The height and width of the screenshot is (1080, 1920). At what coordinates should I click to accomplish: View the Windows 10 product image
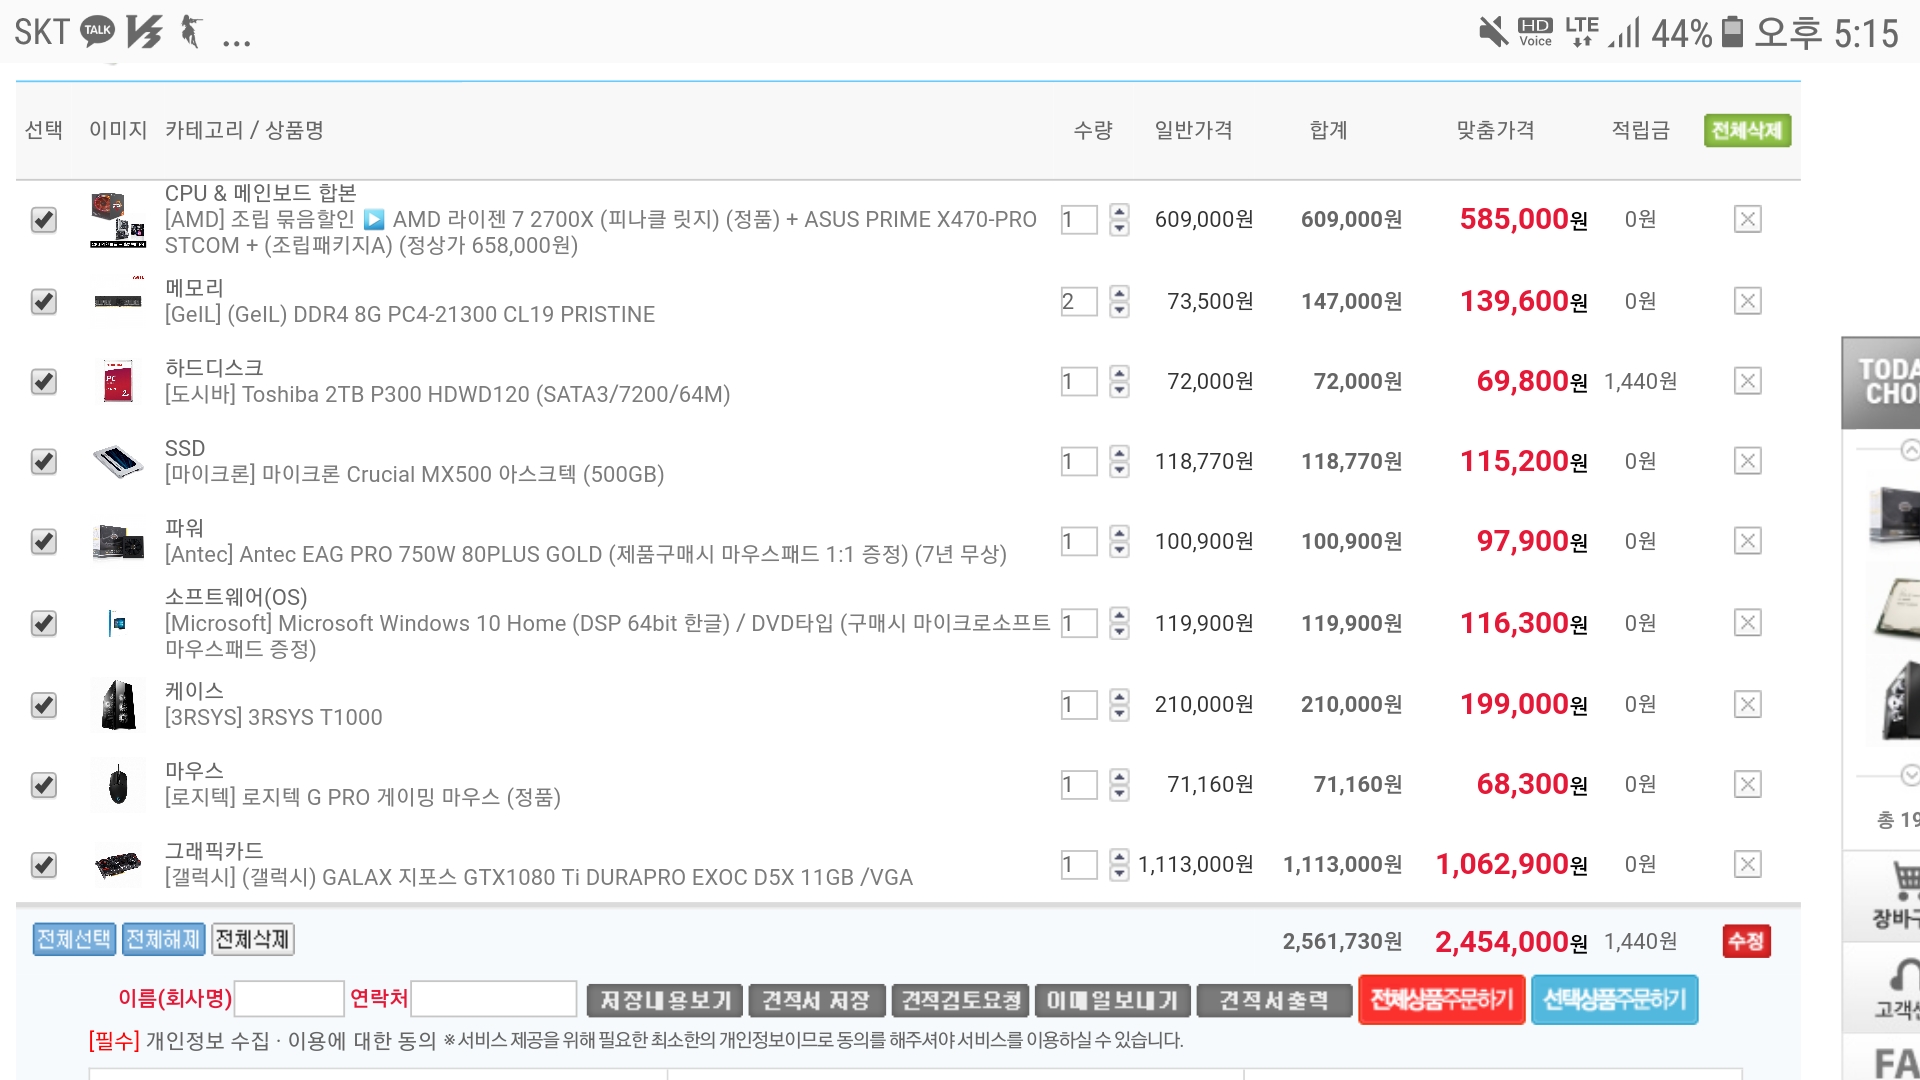coord(118,623)
